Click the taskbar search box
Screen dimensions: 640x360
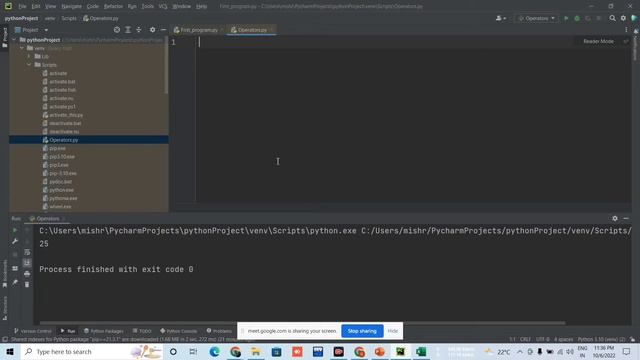click(91, 351)
